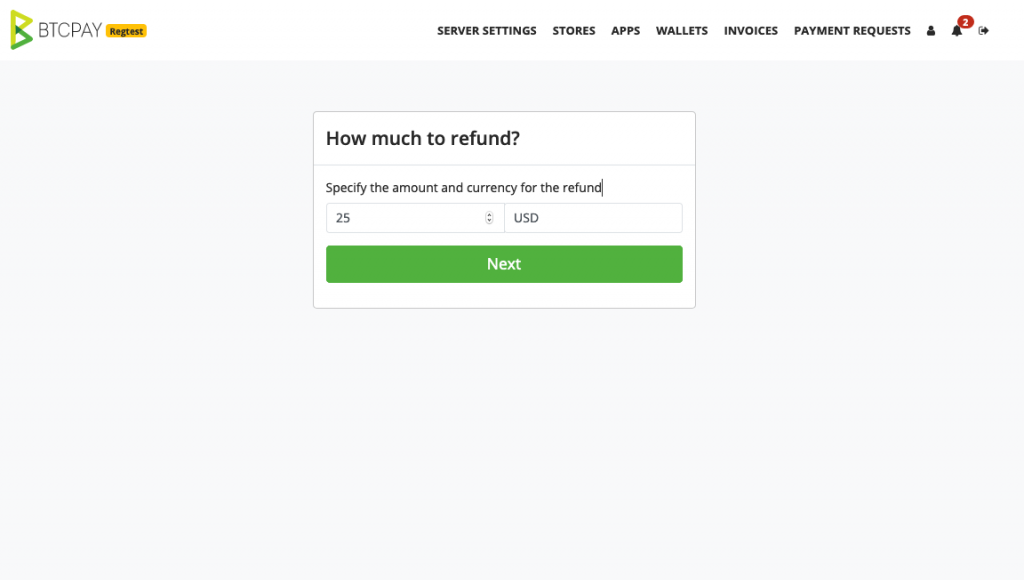The width and height of the screenshot is (1024, 580).
Task: Navigate to Wallets
Action: [x=681, y=31]
